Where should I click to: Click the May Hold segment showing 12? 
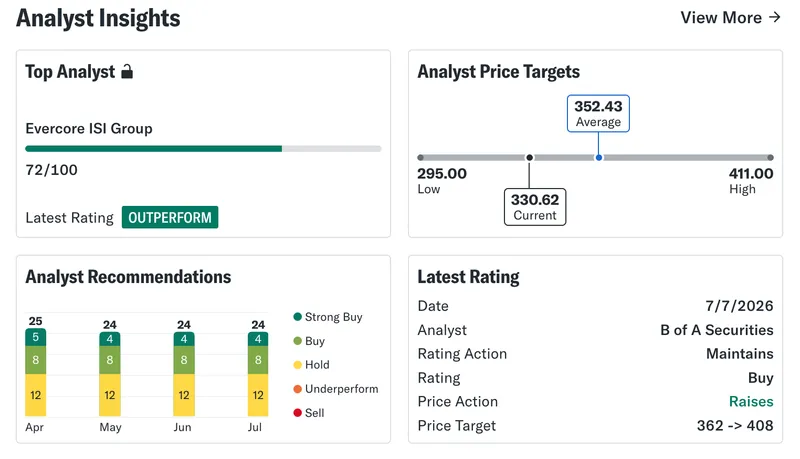[x=110, y=395]
